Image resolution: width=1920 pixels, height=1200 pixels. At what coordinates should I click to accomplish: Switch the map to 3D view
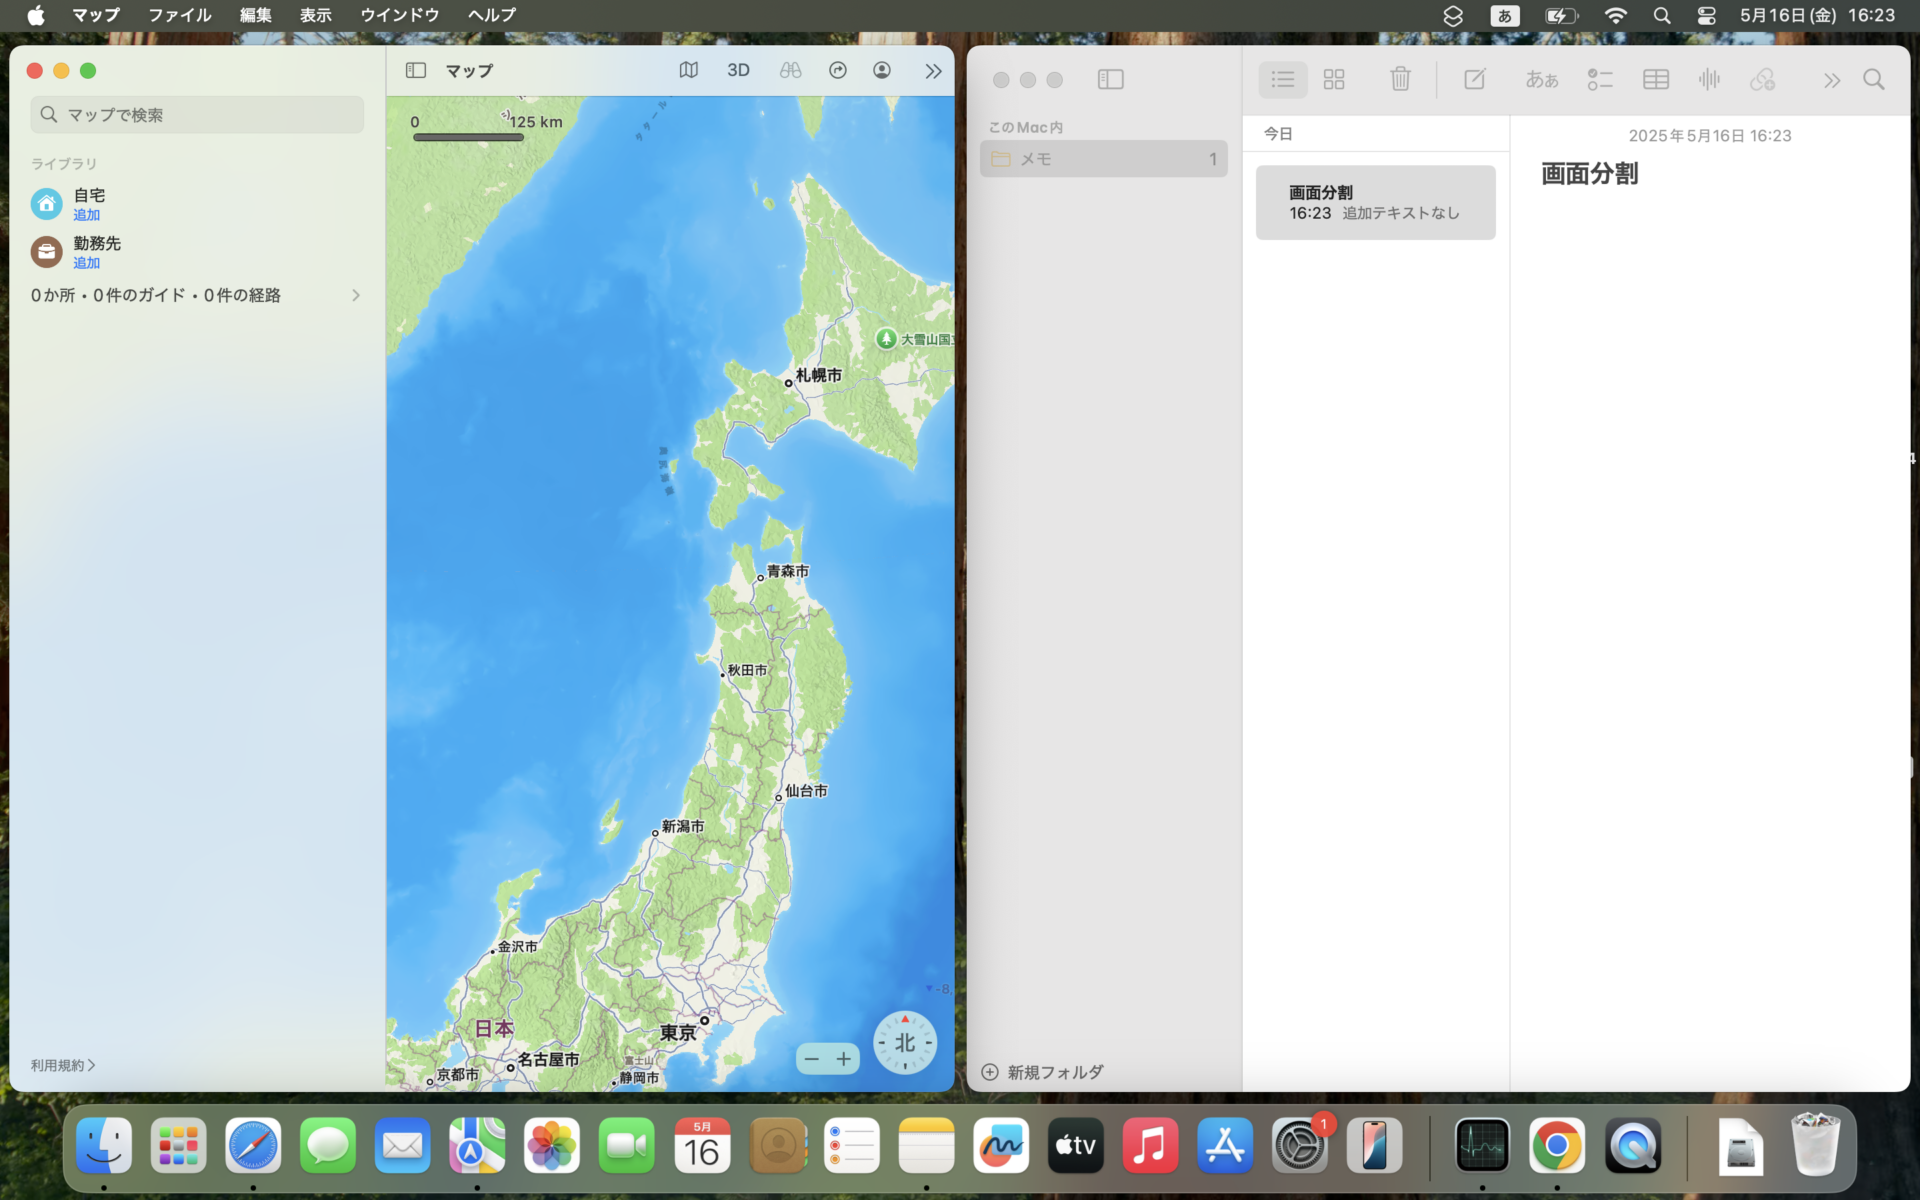738,70
